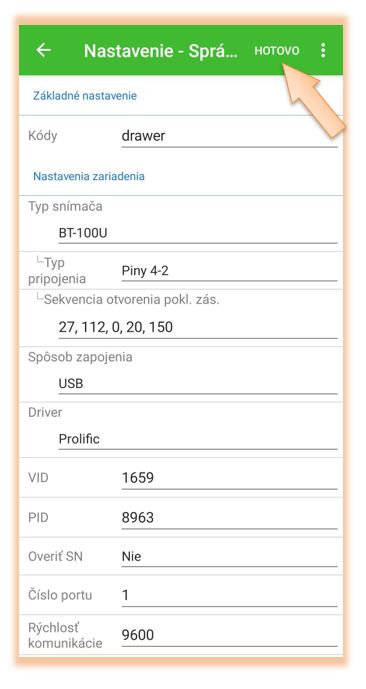Tap the Driver label
366x689 pixels.
point(45,413)
